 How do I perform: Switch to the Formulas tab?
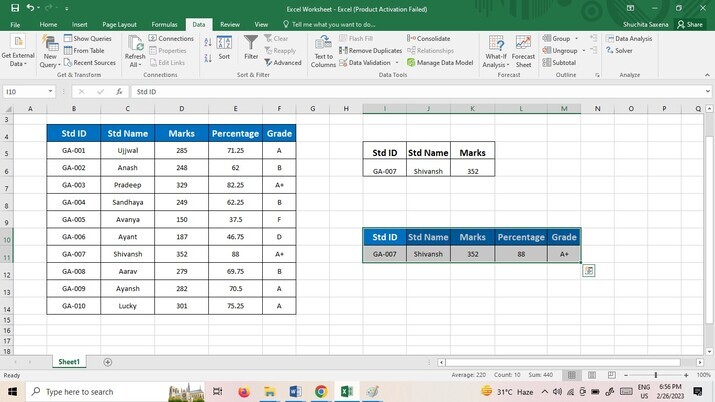(164, 25)
